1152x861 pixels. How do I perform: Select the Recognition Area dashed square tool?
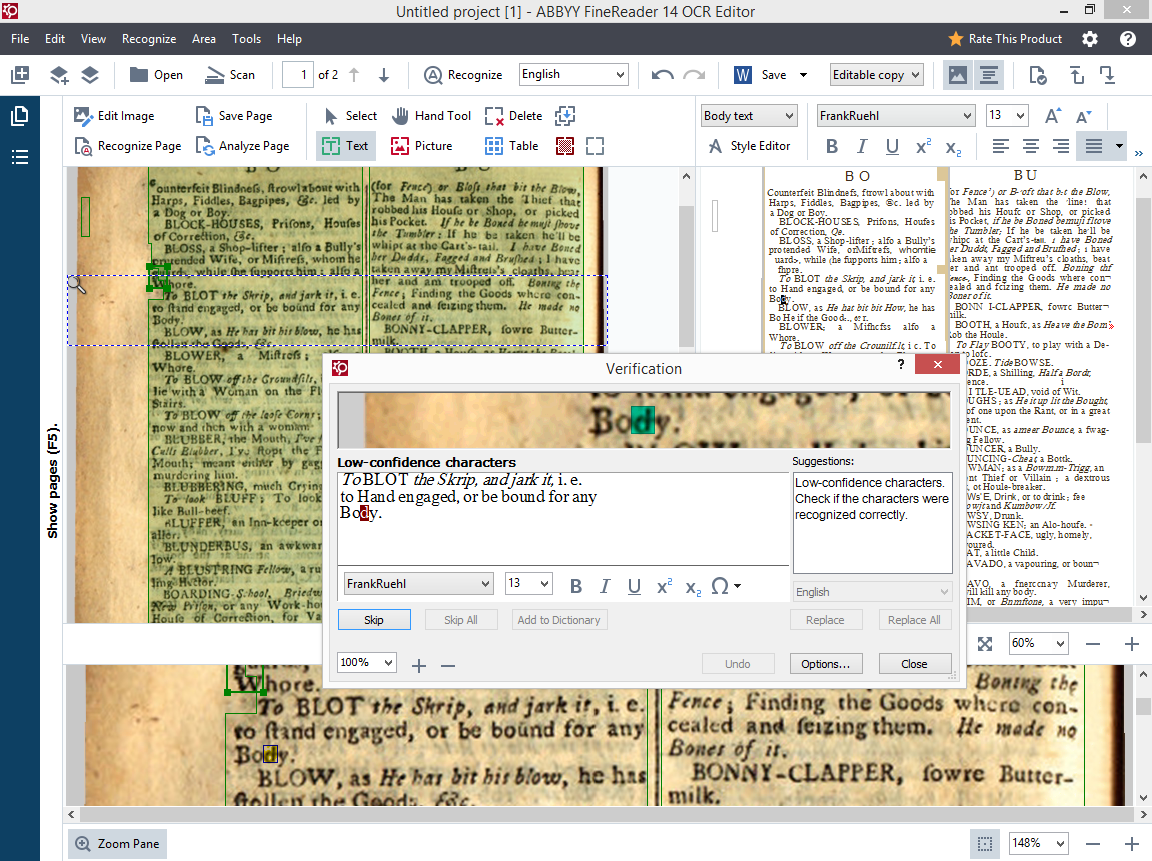pos(595,145)
